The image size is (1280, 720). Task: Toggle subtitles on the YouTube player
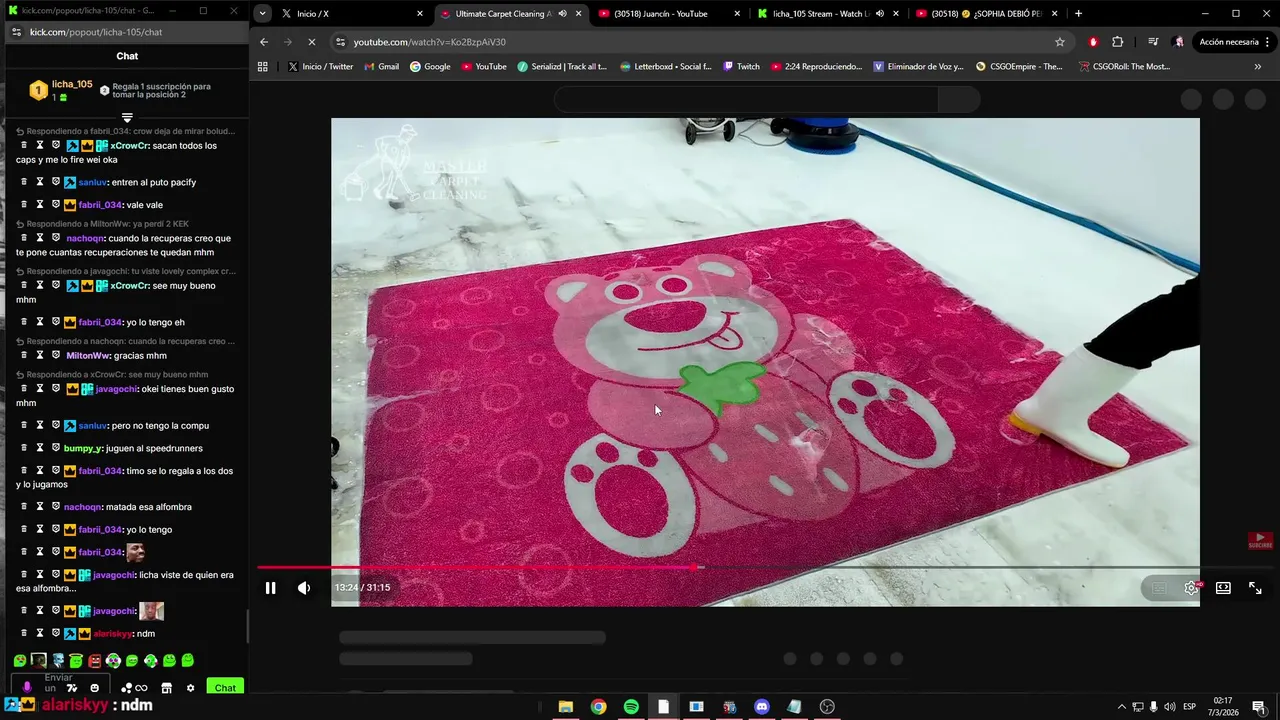point(1159,588)
